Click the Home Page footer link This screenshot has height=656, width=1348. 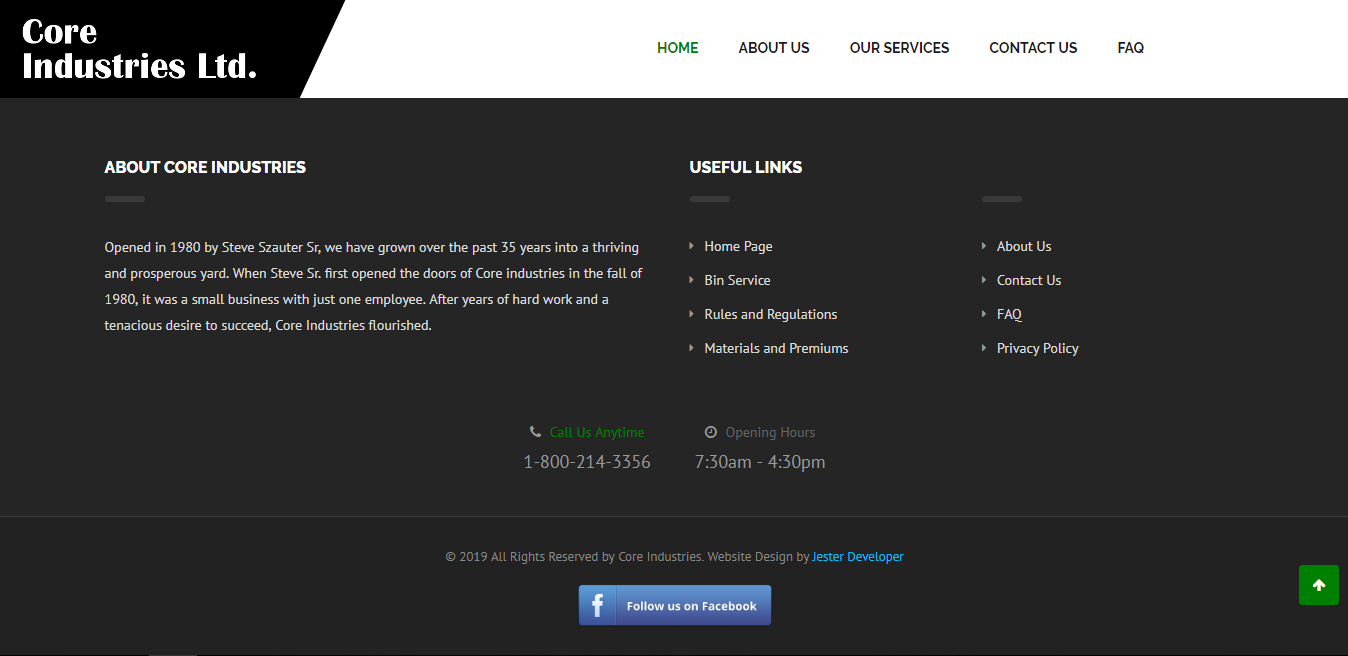[x=738, y=246]
